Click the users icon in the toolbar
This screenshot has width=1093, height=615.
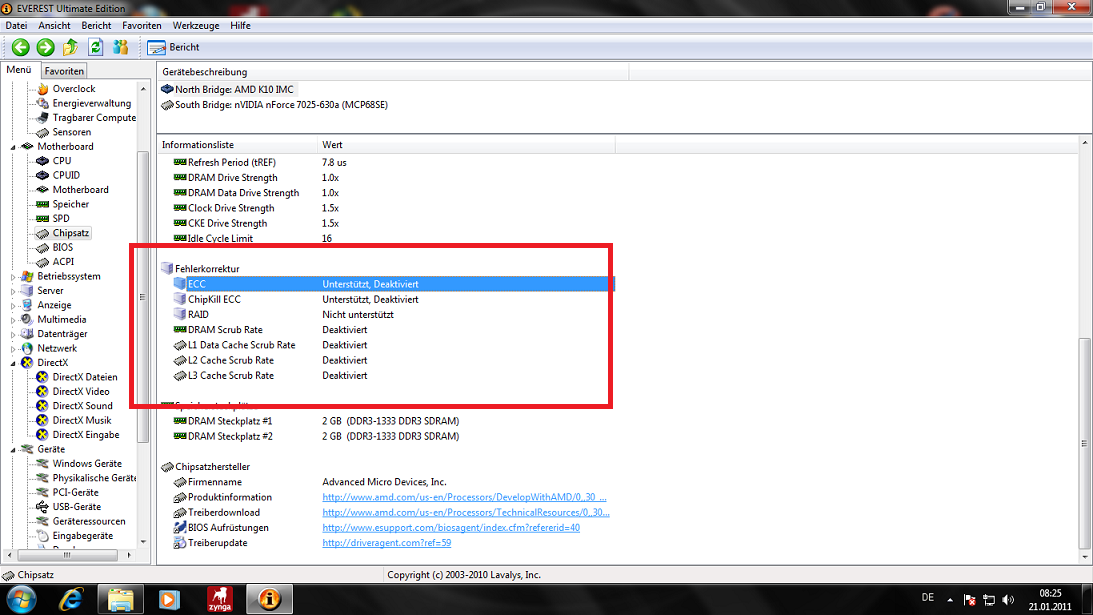pos(121,47)
